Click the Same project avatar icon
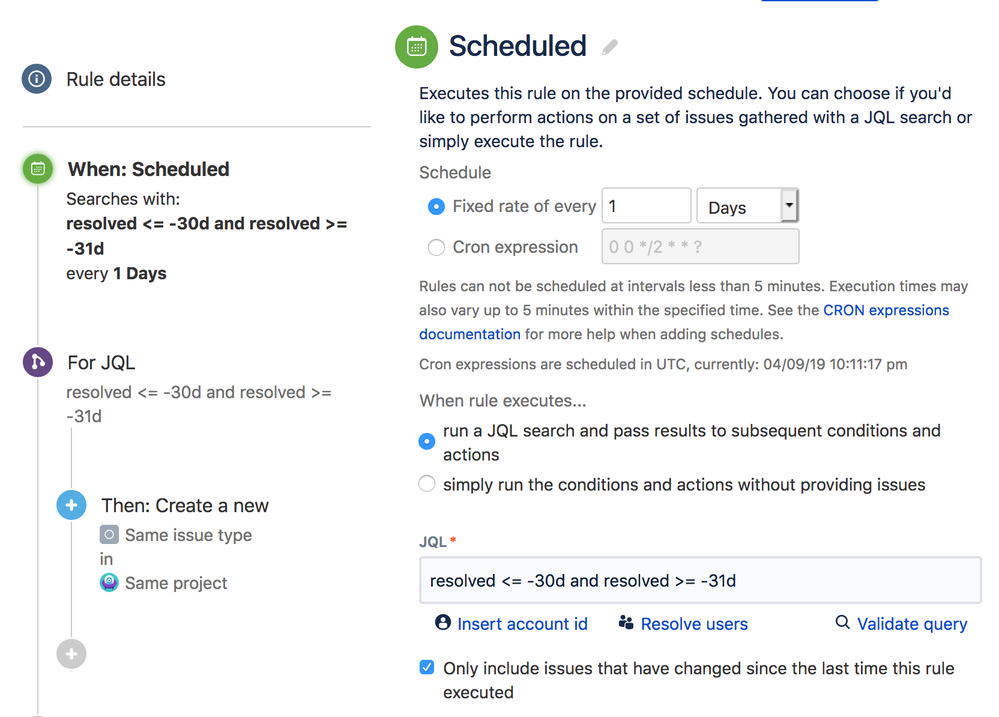 point(108,582)
